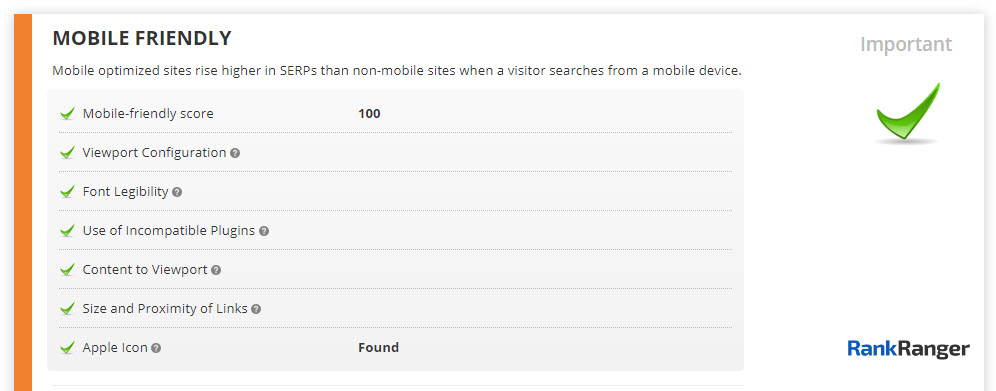This screenshot has width=996, height=391.
Task: Open help icon beside Viewport Configuration
Action: [x=235, y=153]
